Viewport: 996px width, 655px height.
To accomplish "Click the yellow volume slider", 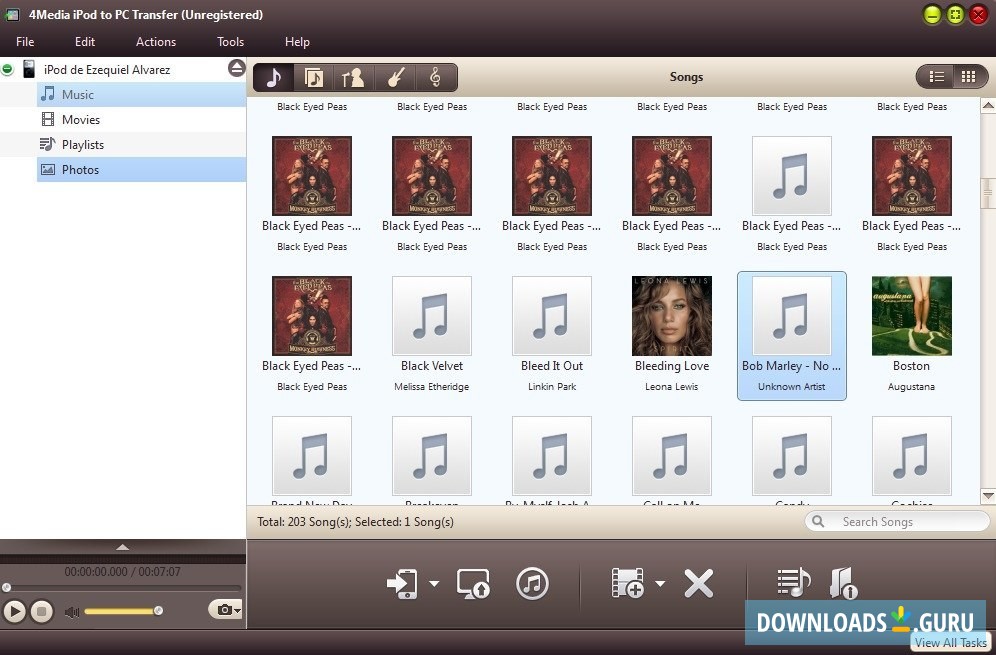I will (x=120, y=611).
